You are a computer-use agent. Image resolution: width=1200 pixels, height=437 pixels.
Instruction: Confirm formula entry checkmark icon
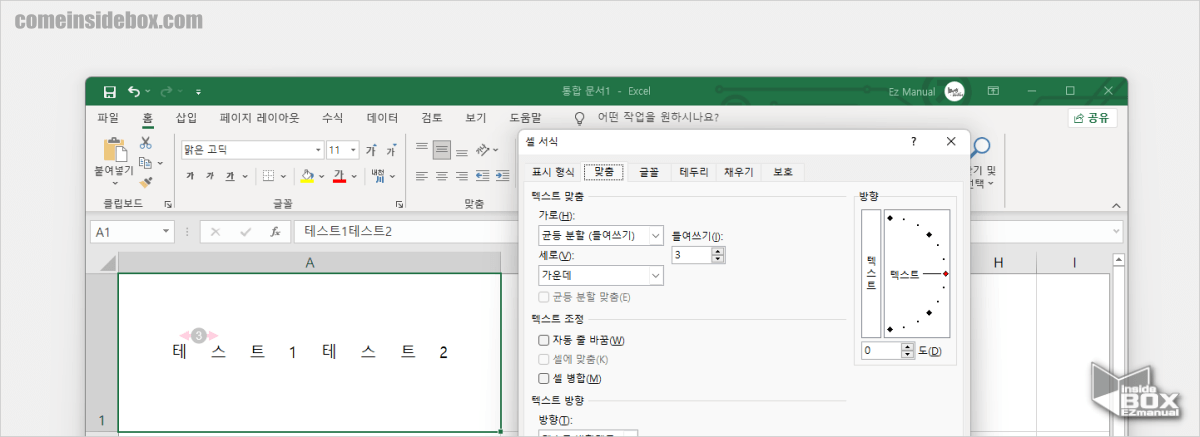pos(245,232)
